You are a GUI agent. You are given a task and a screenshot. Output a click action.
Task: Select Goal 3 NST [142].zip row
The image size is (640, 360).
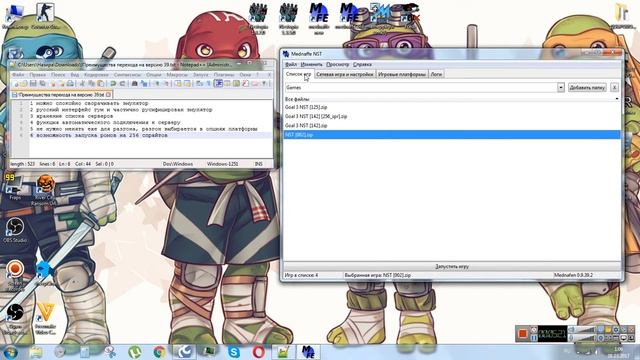[x=452, y=125]
